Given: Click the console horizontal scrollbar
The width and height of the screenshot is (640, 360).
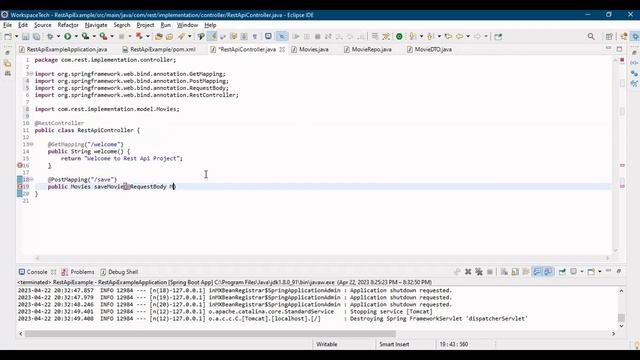Looking at the screenshot, I should pos(210,334).
